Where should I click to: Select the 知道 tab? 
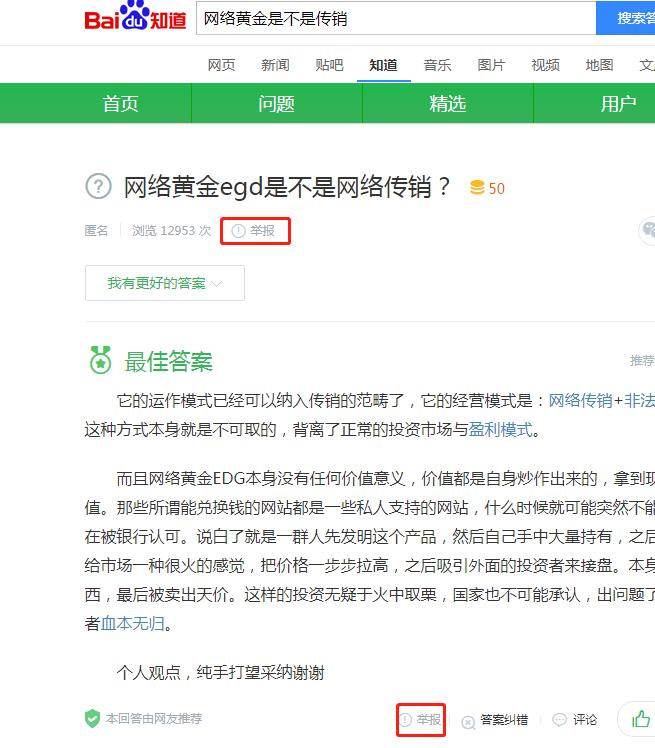pyautogui.click(x=384, y=65)
